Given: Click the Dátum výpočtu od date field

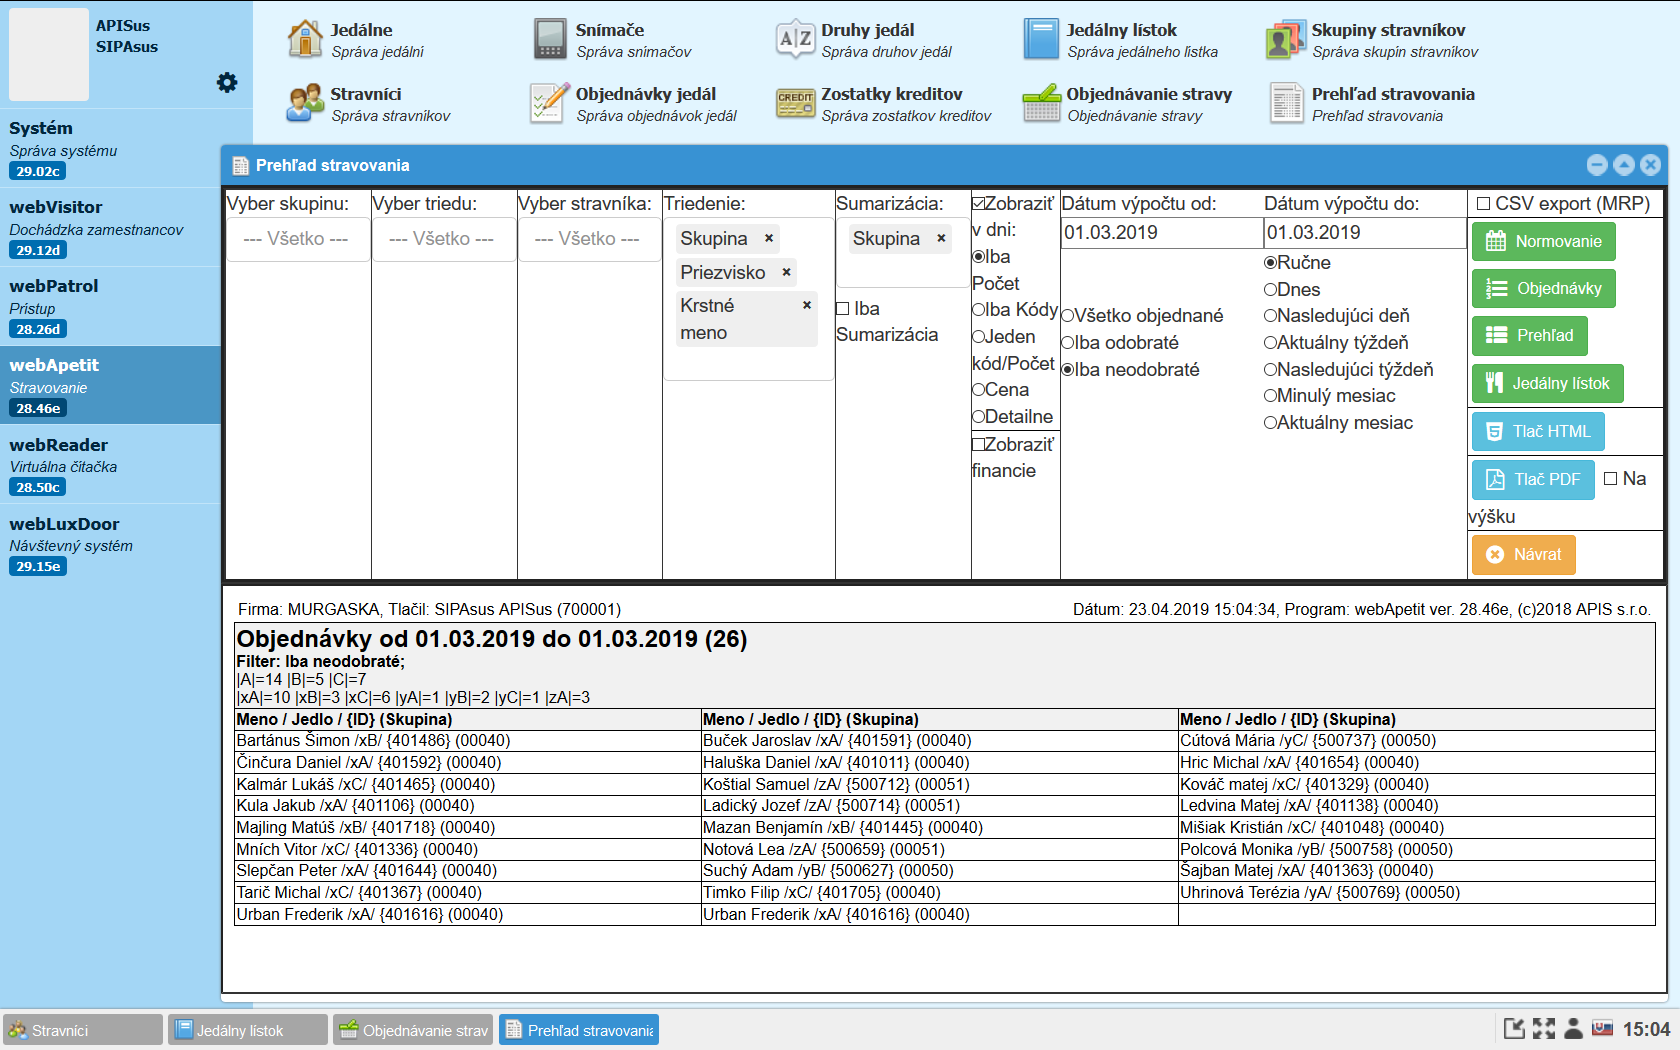Looking at the screenshot, I should pos(1160,233).
